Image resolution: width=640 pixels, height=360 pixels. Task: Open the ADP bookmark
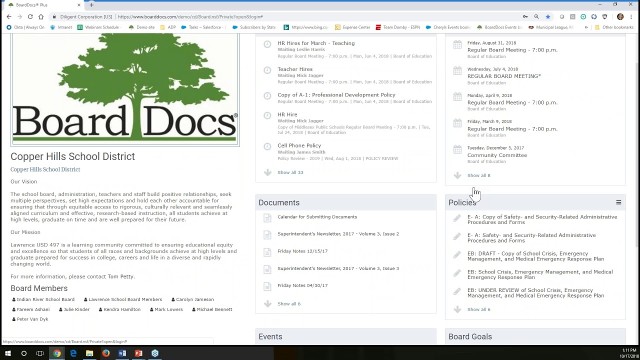coord(168,27)
